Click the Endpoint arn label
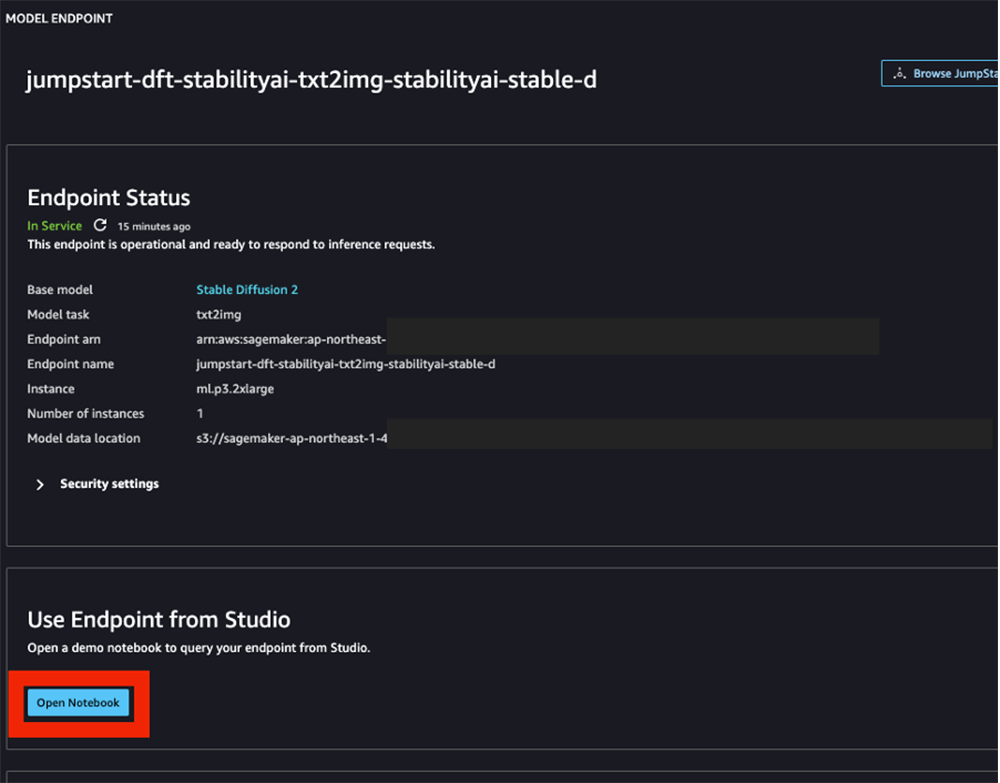 click(64, 339)
